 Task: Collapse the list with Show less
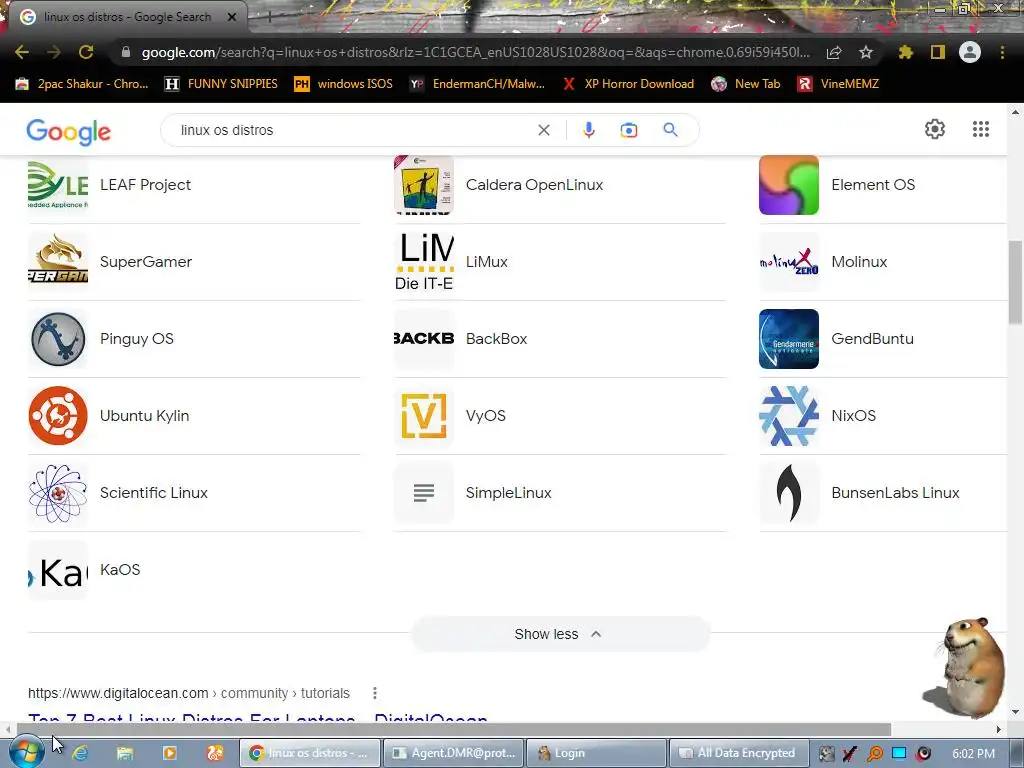point(560,634)
